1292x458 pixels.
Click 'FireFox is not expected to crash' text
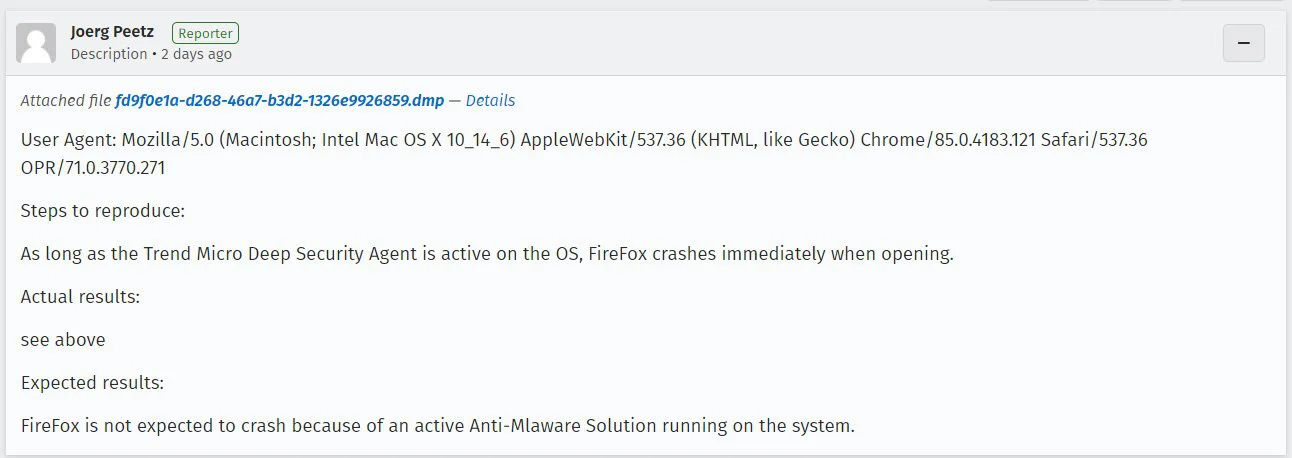(146, 426)
